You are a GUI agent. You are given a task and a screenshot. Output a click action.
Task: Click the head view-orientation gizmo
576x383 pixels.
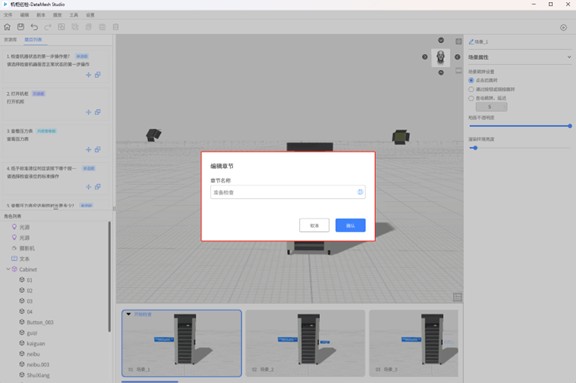[441, 57]
